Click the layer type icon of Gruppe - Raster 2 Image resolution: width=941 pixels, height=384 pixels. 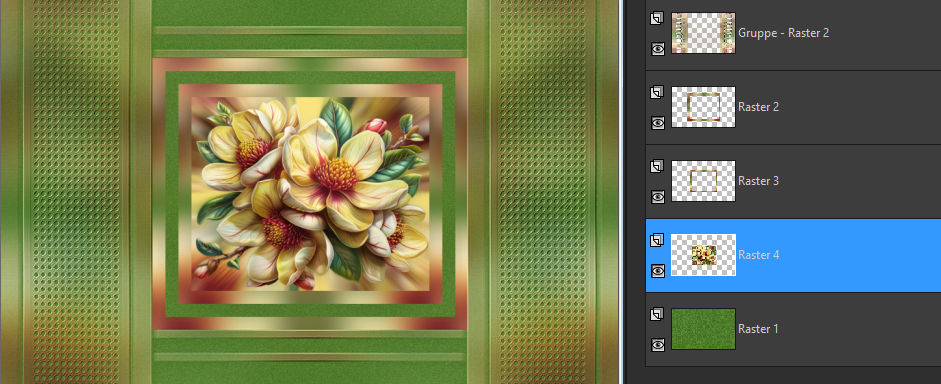[x=657, y=19]
